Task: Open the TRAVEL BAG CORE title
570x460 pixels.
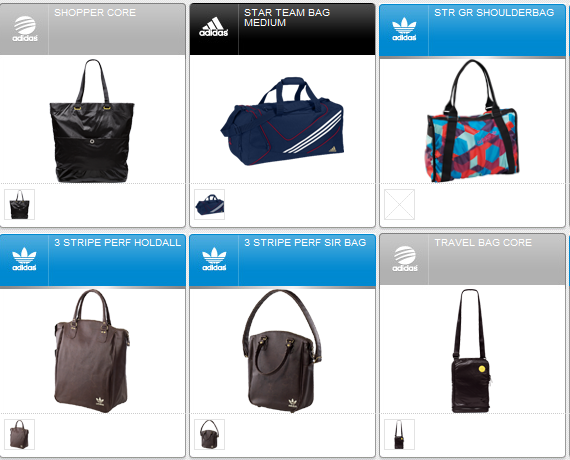Action: click(x=483, y=243)
